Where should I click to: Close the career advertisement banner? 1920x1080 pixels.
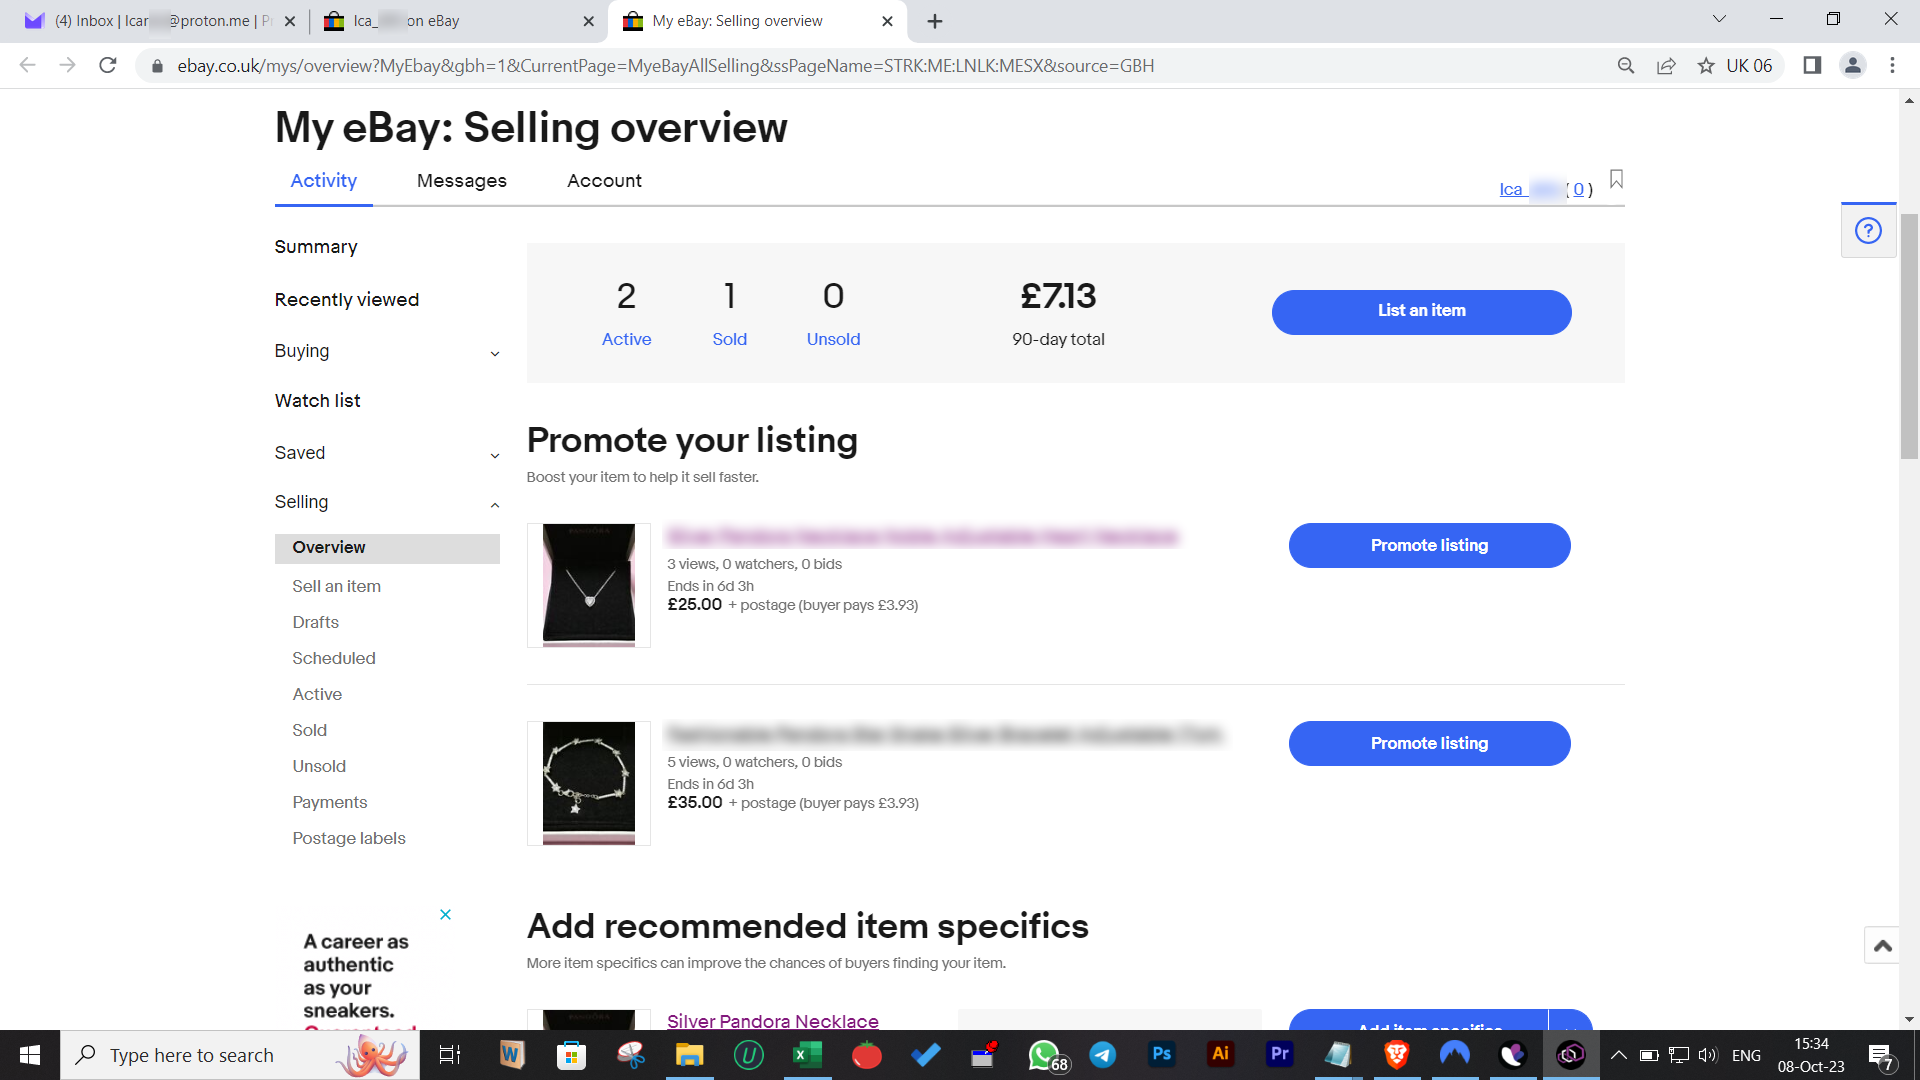[445, 914]
